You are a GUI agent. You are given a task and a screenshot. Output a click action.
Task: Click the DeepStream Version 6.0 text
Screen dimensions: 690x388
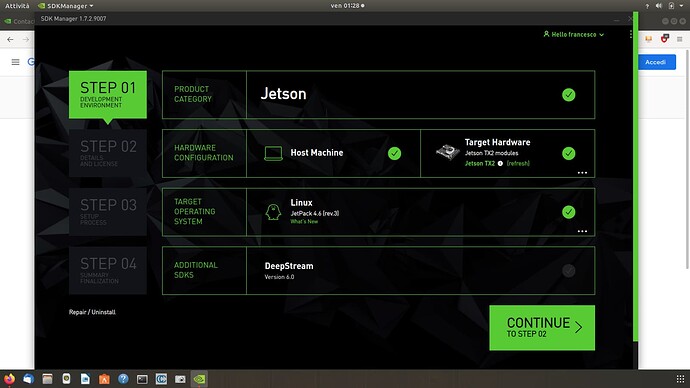pos(289,271)
